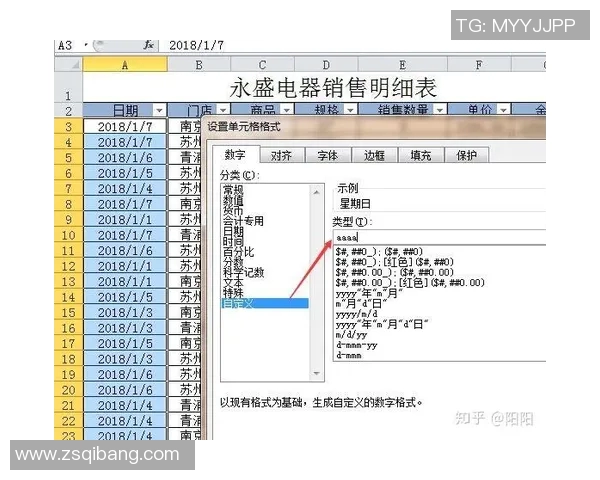Select 自定义 in the category list
Viewport: 600px width, 480px height.
(x=265, y=304)
